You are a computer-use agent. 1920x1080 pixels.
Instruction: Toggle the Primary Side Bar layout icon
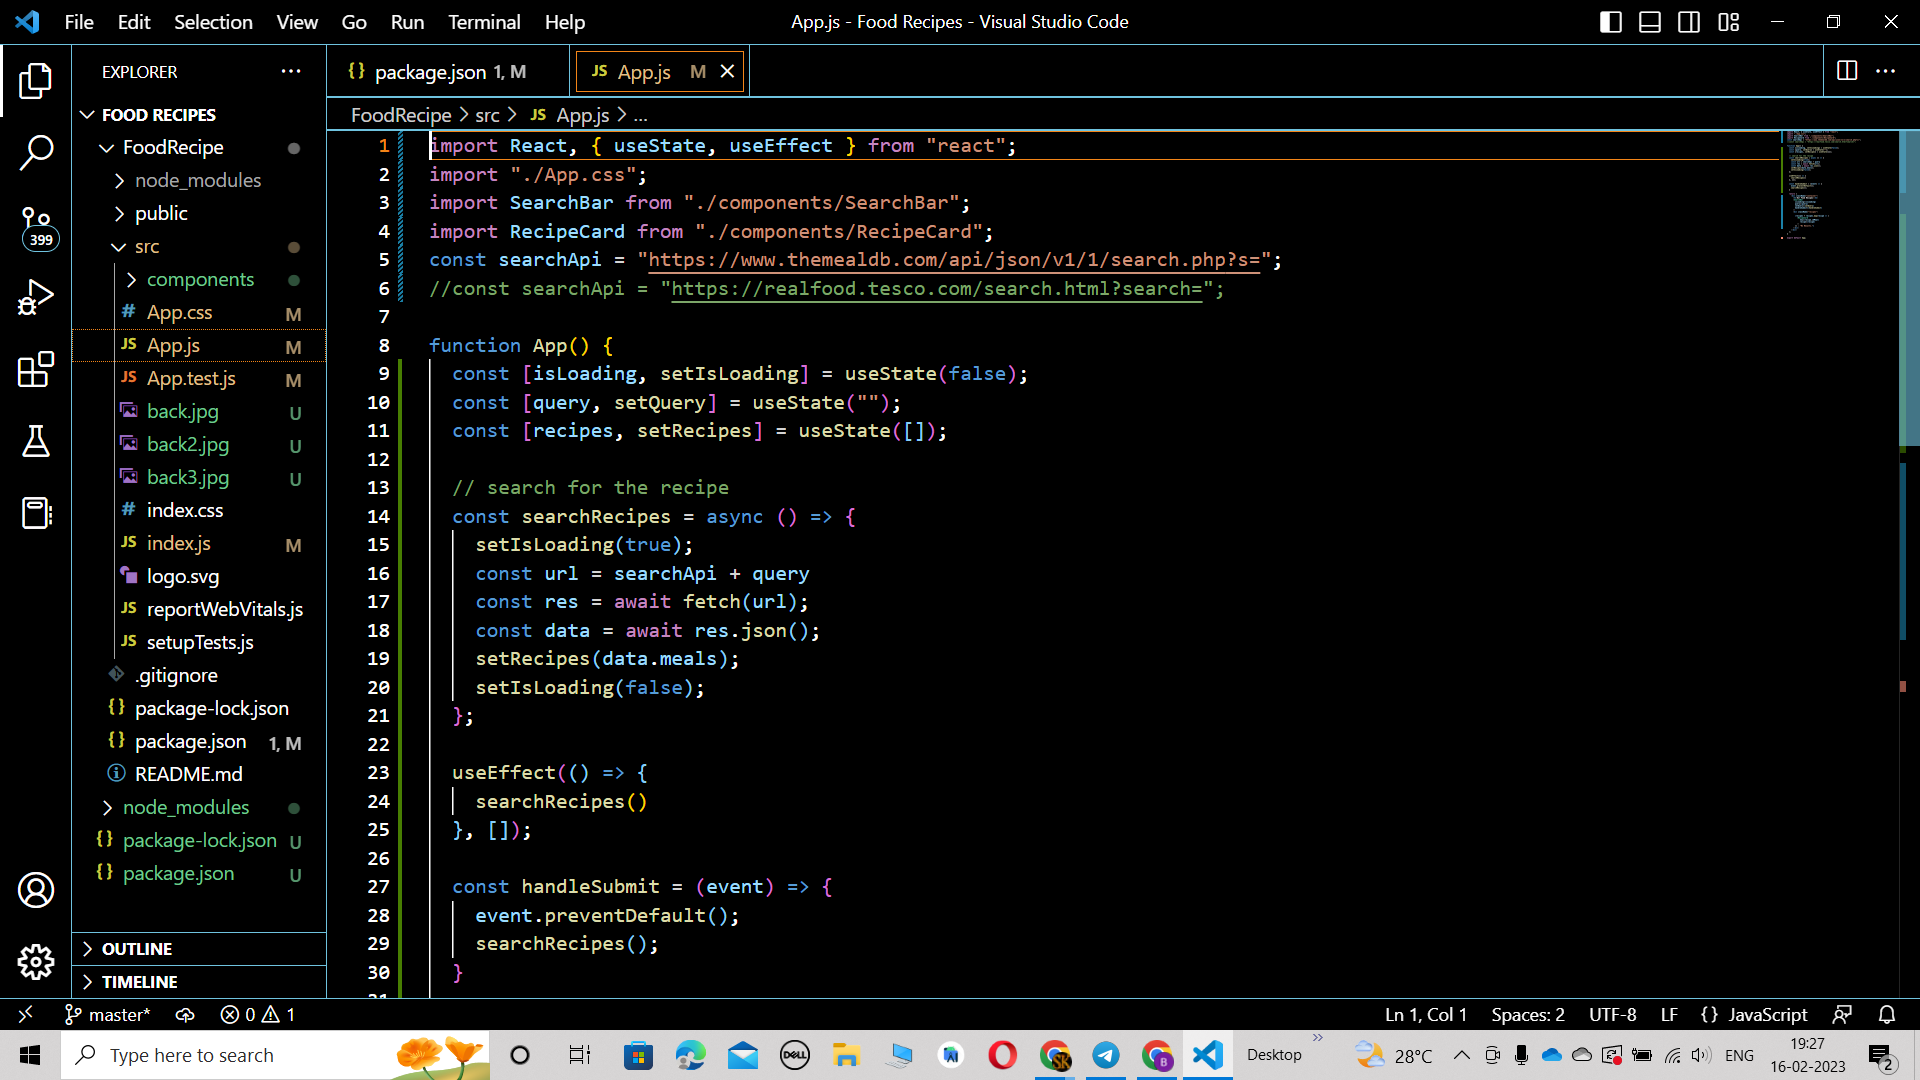coord(1610,22)
